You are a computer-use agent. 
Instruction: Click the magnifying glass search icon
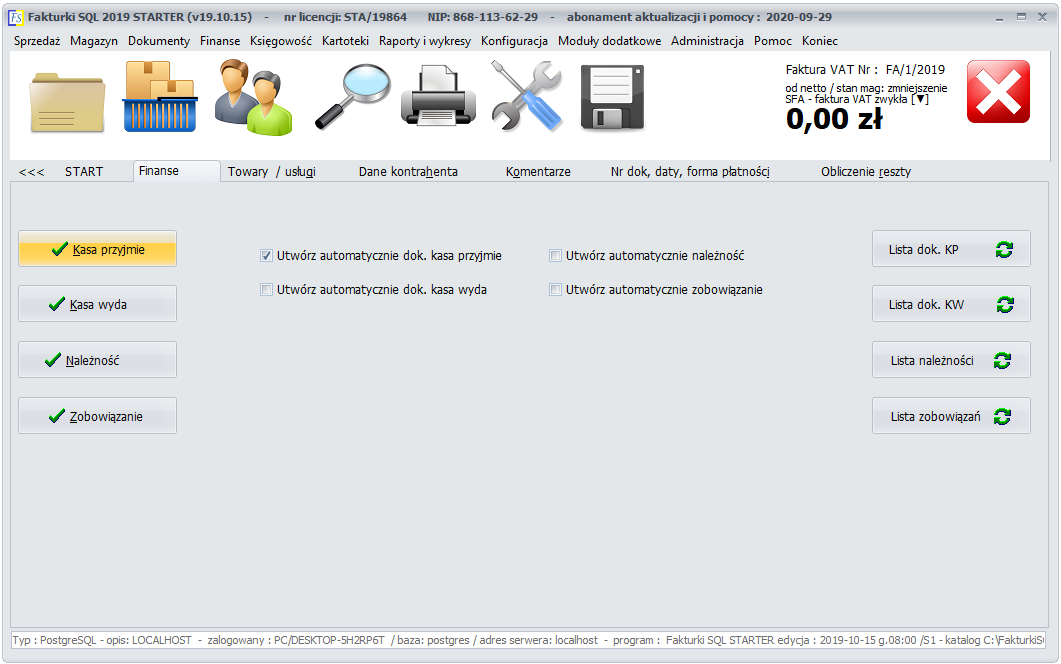coord(353,96)
